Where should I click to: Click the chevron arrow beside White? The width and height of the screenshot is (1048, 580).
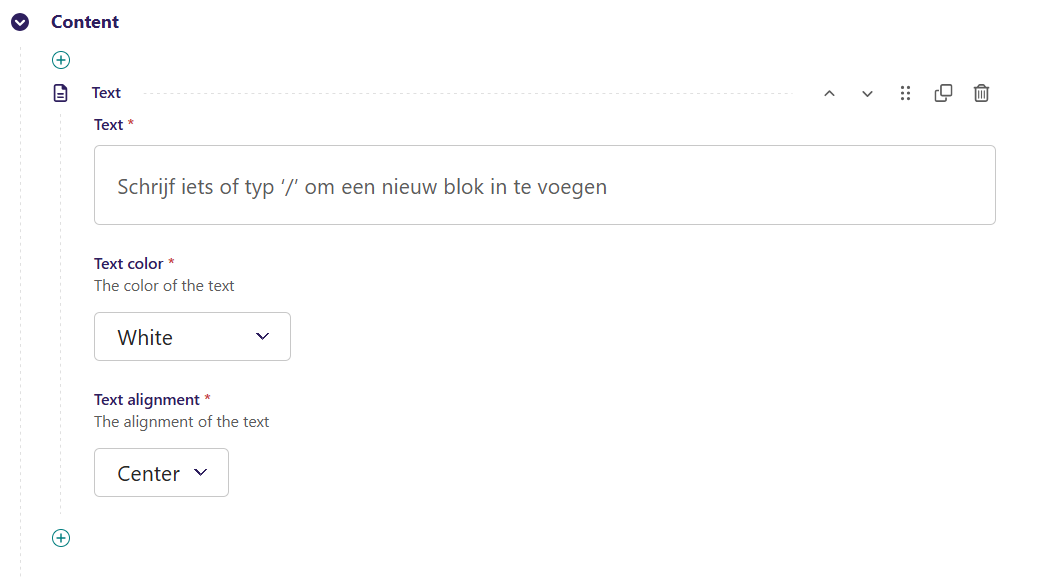263,337
